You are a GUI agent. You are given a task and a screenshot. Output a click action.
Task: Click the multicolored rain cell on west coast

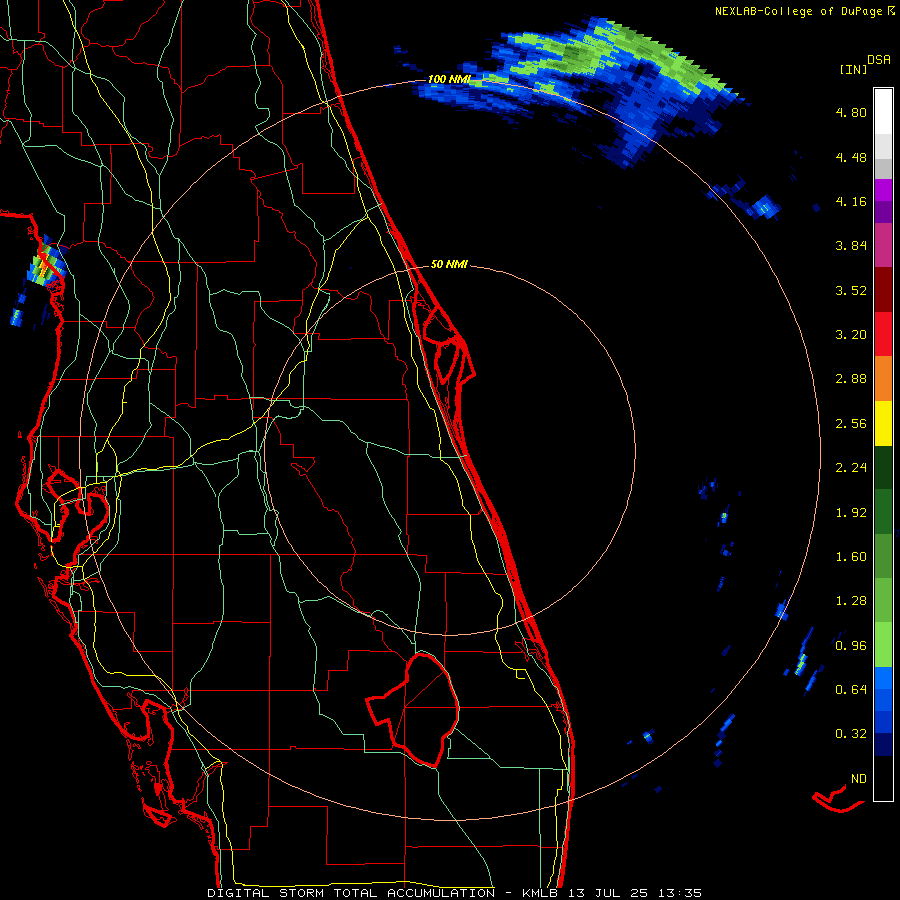45,264
